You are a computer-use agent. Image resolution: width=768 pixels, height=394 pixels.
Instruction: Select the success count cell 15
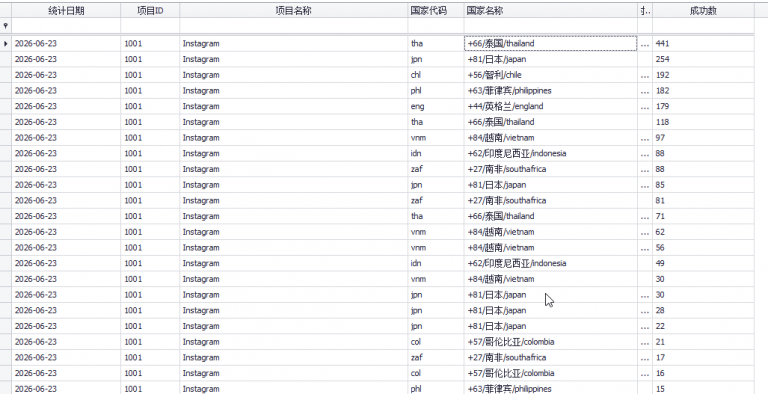703,389
